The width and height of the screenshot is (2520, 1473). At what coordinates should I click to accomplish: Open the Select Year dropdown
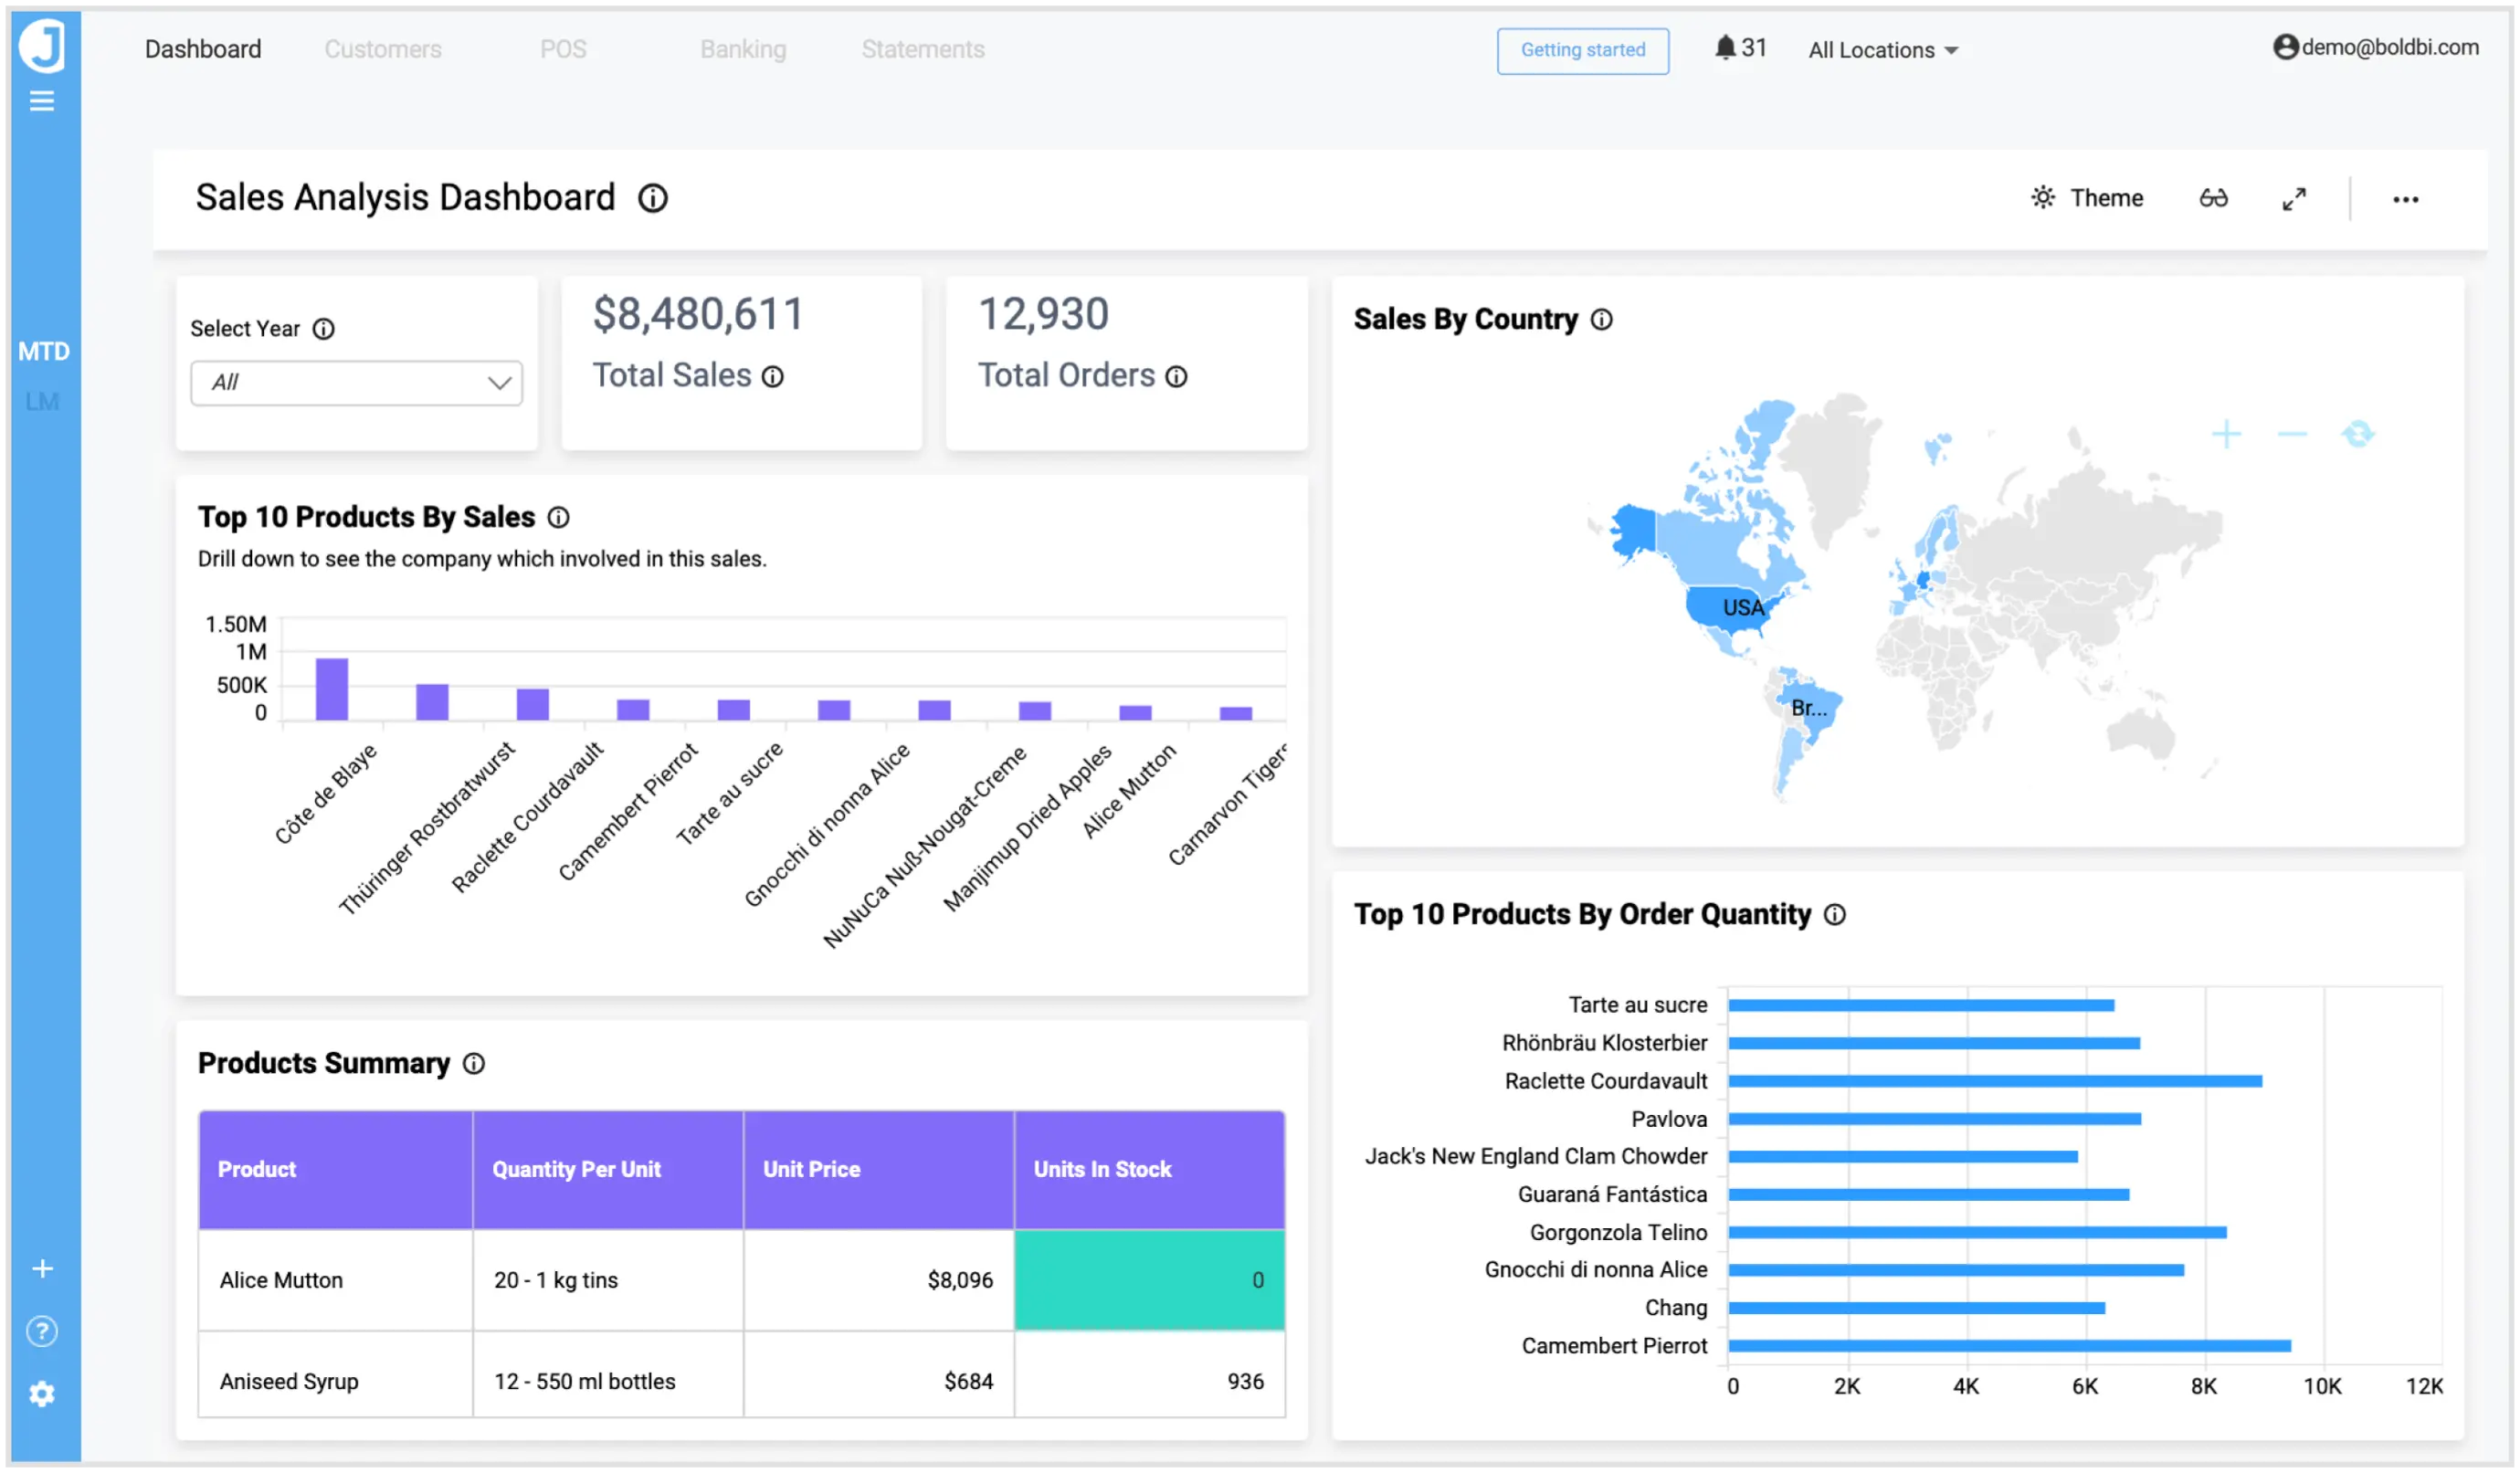click(x=356, y=383)
